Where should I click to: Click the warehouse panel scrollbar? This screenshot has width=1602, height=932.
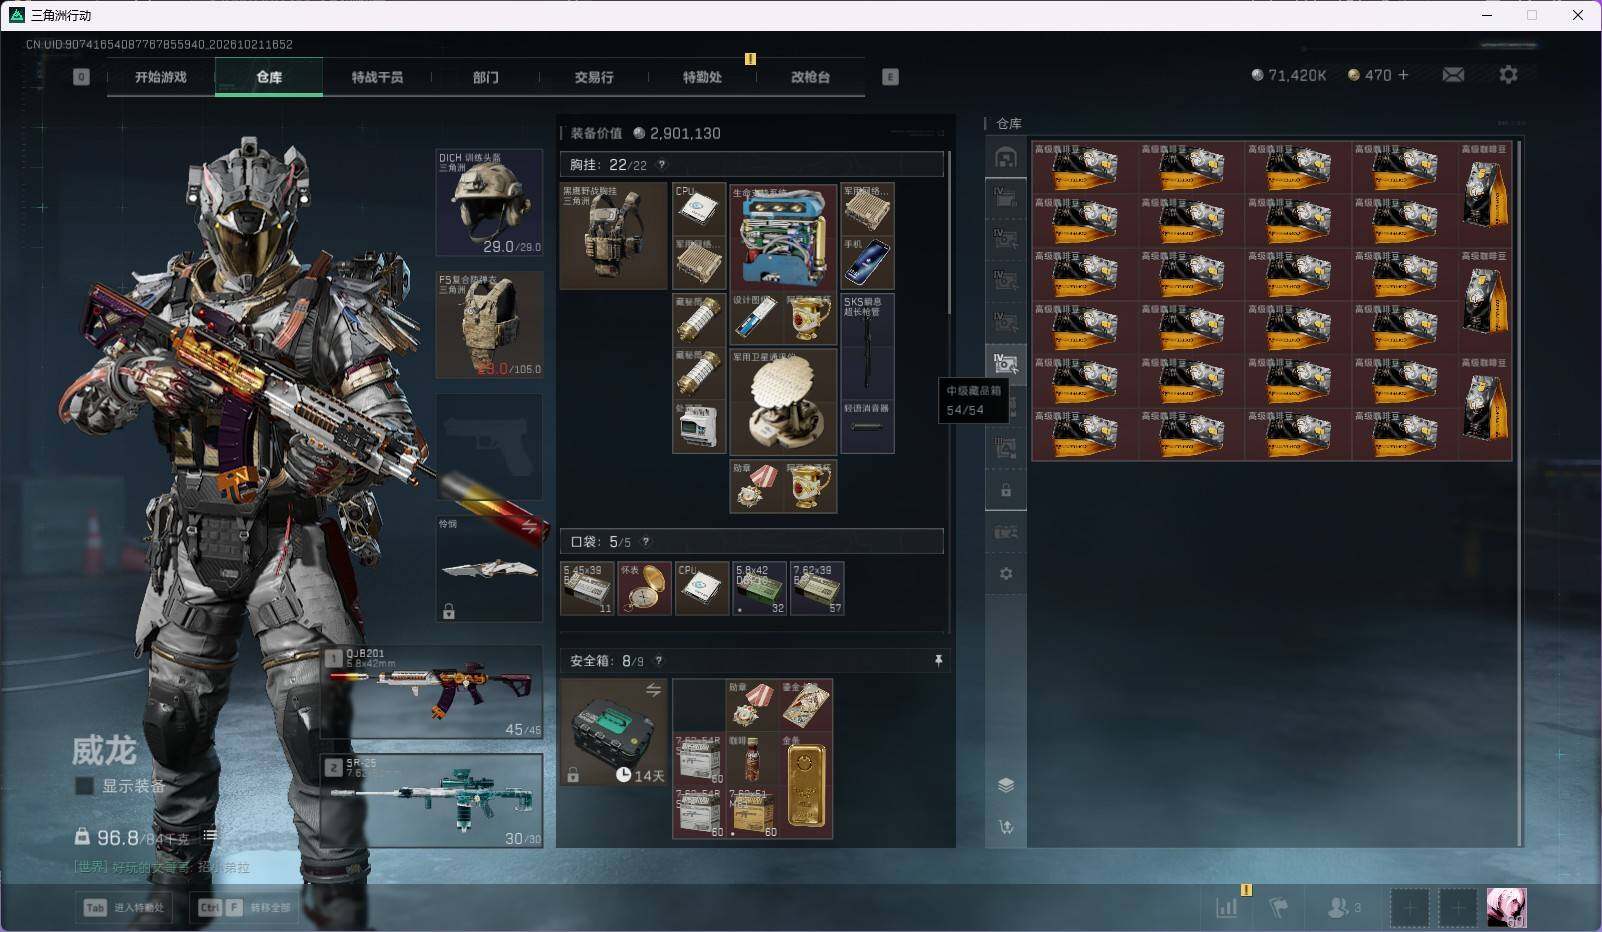[1519, 492]
